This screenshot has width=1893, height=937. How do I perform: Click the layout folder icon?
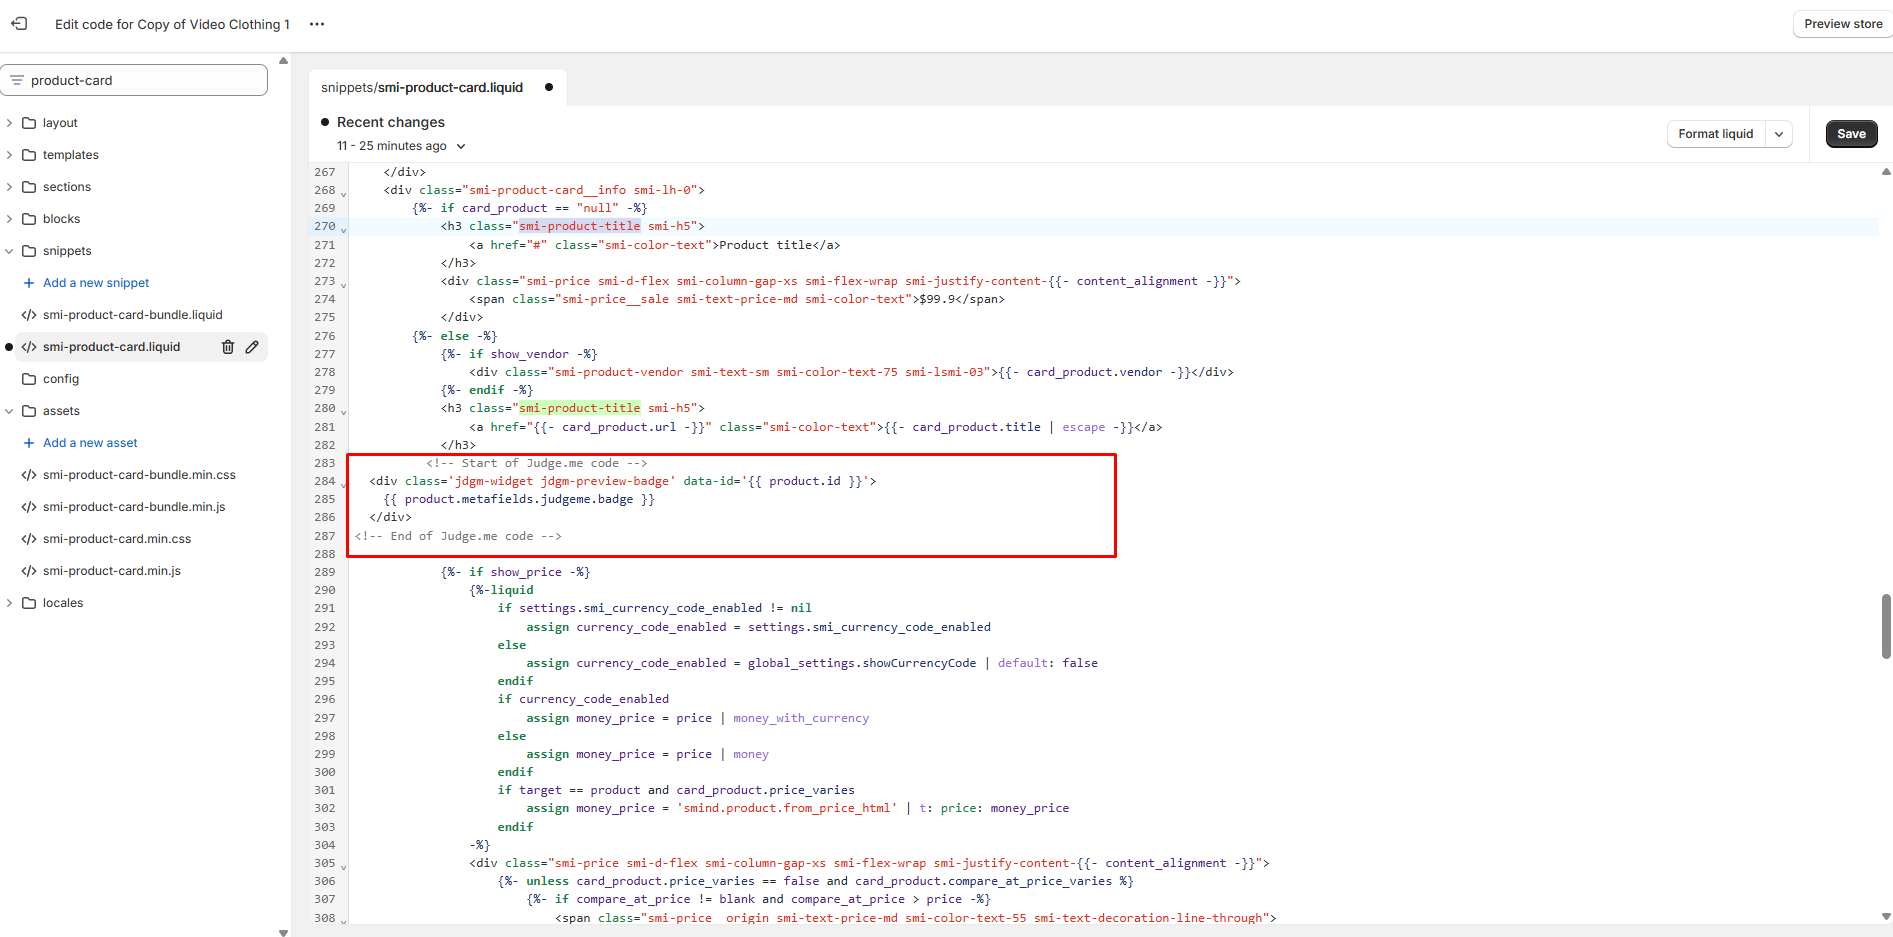(x=29, y=123)
